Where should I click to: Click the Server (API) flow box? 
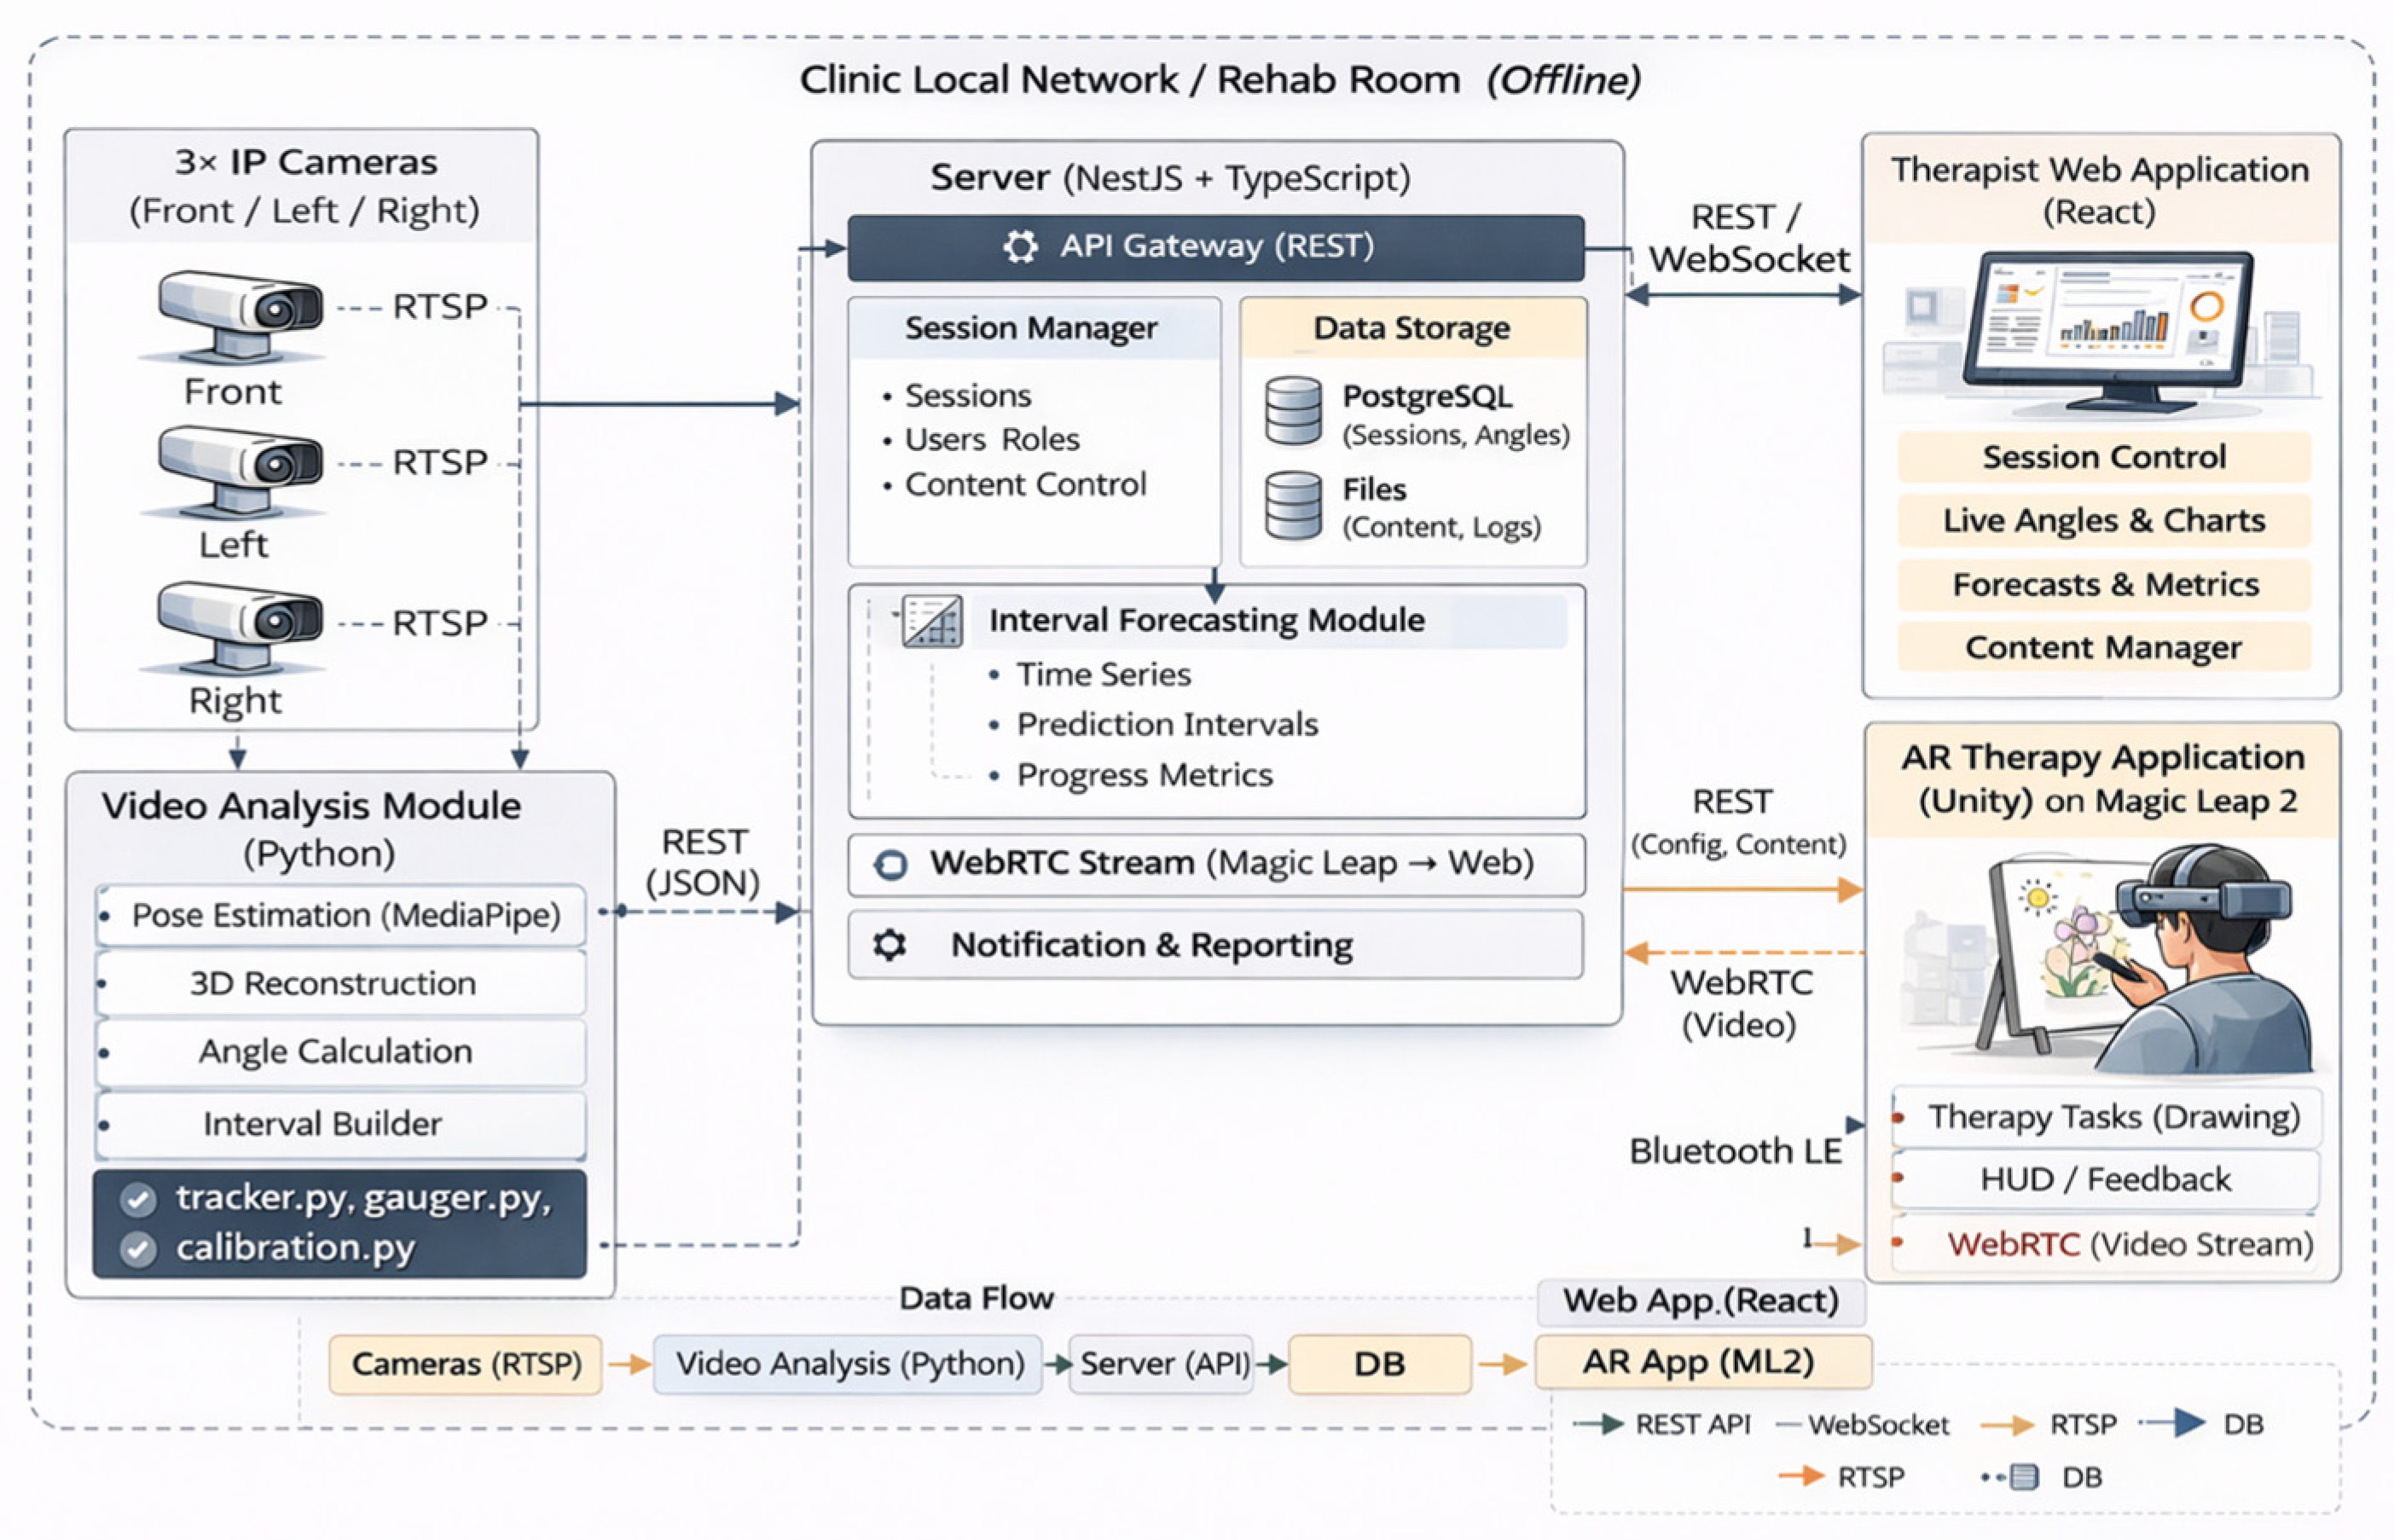pos(1160,1365)
